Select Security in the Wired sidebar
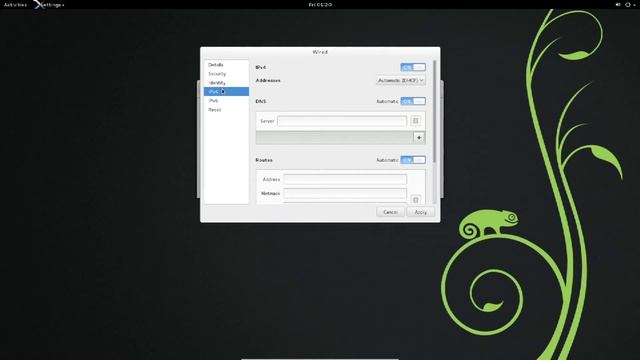The image size is (640, 360). coord(226,74)
